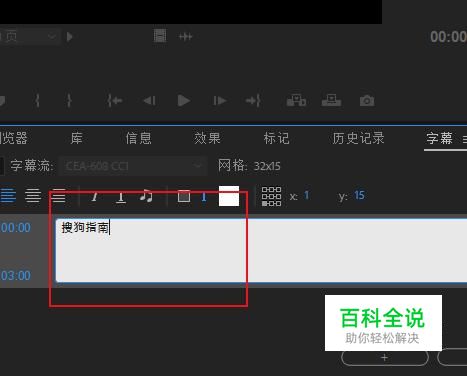
Task: Click the white color swatch
Action: (x=229, y=196)
